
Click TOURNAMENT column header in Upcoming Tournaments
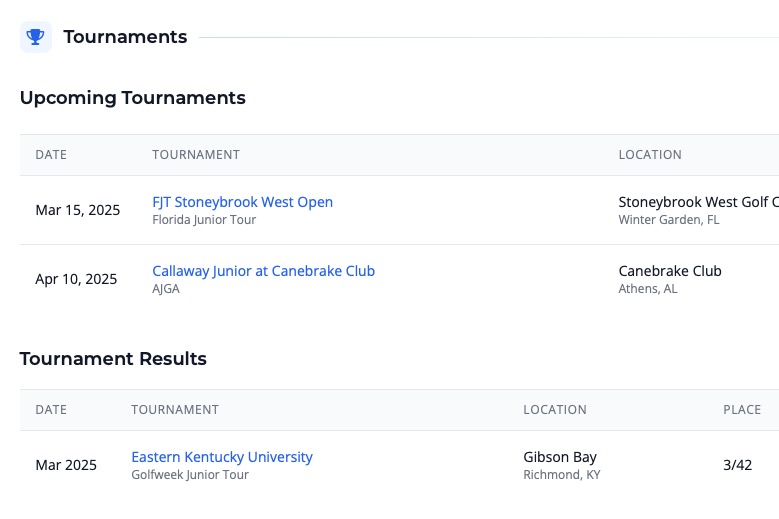196,155
